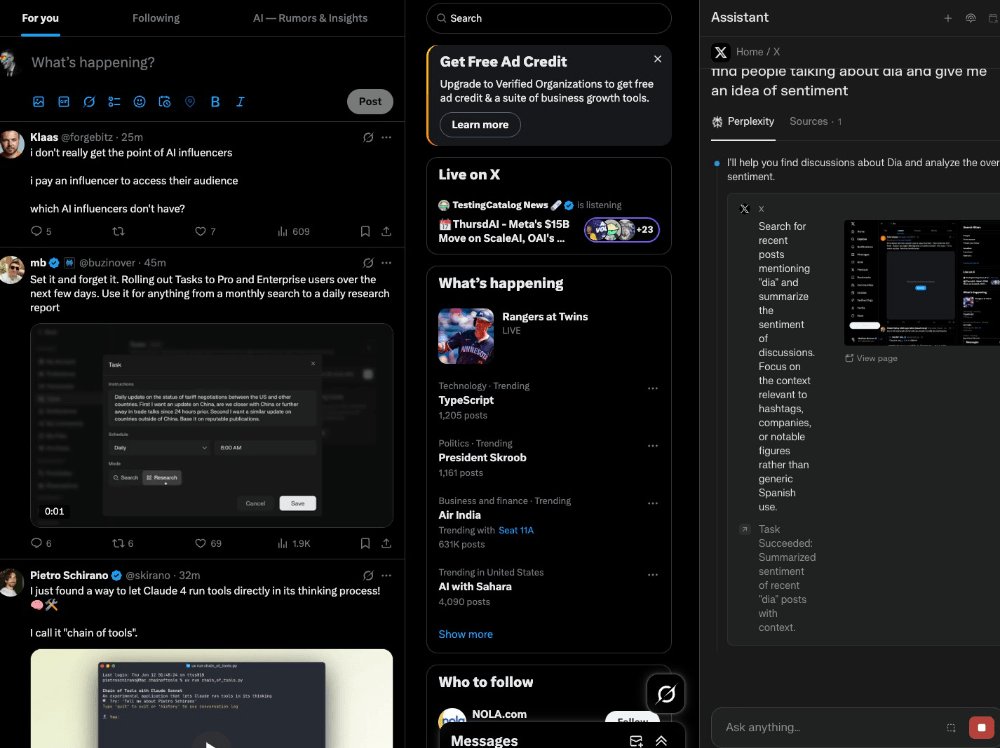
Task: Add a poll to the post
Action: pos(114,101)
